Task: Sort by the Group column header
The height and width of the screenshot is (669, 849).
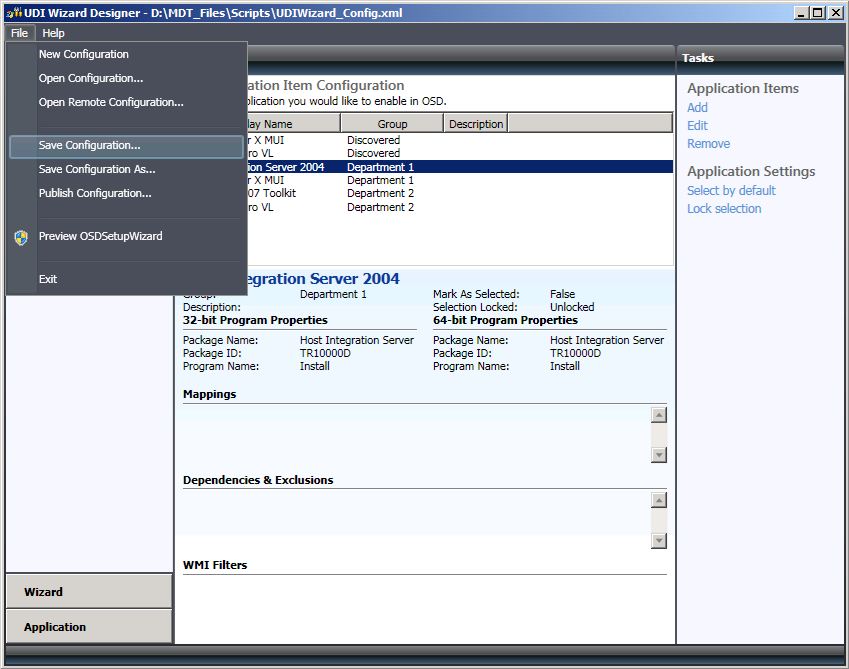Action: tap(392, 124)
